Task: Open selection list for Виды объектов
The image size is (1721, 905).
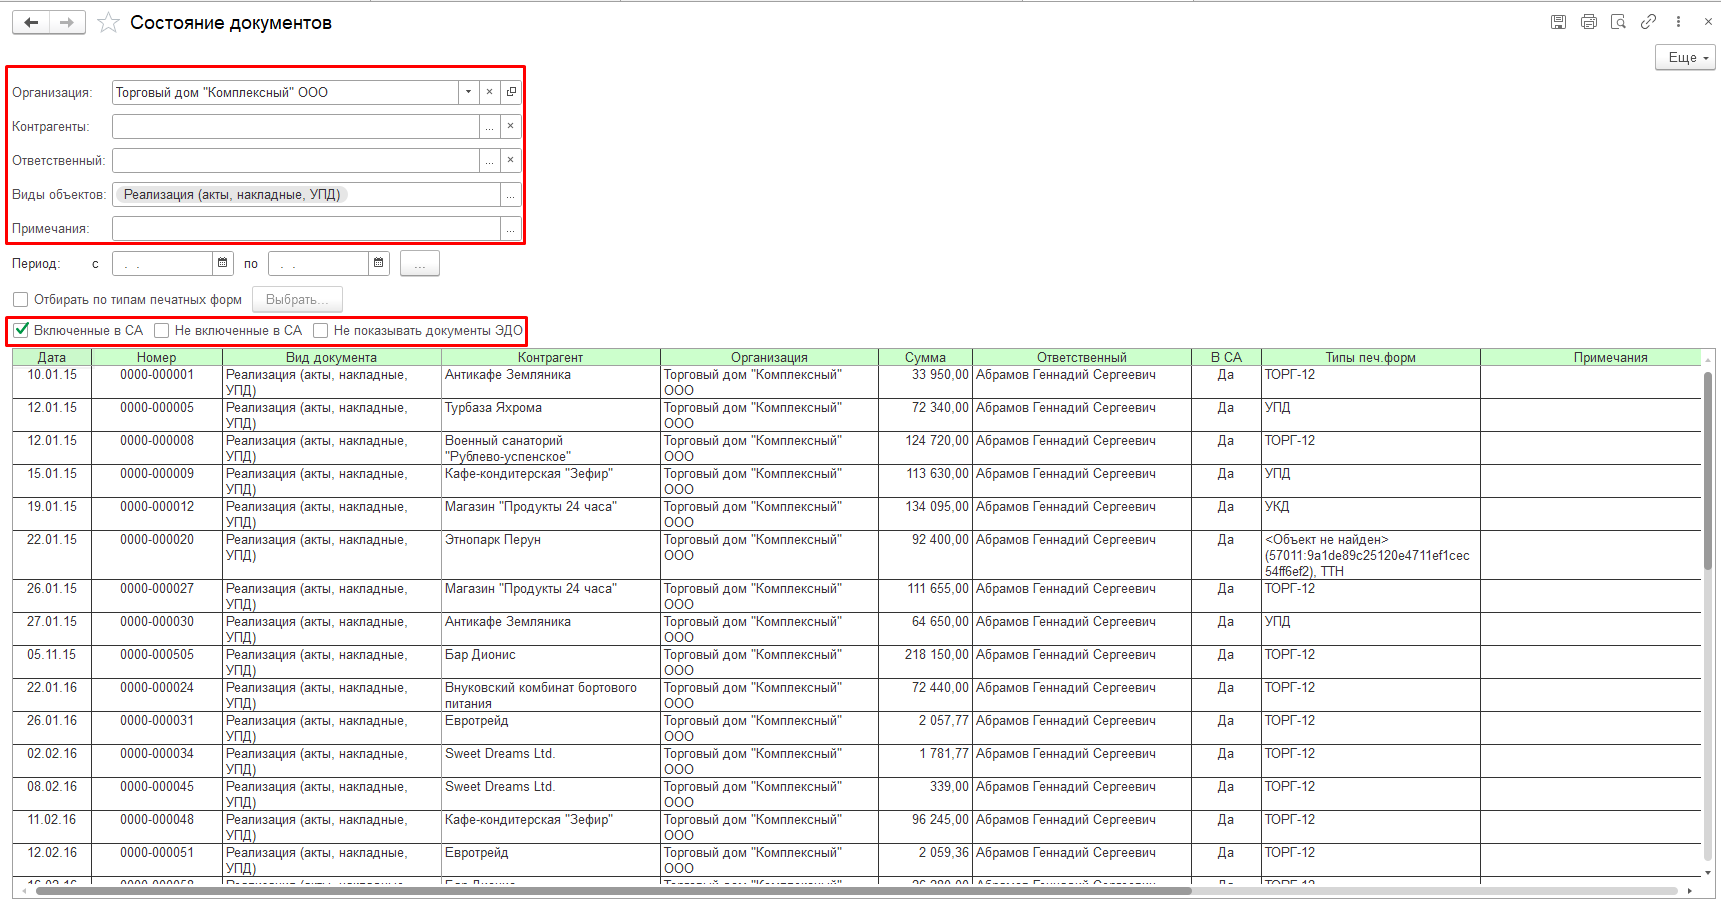Action: coord(511,195)
